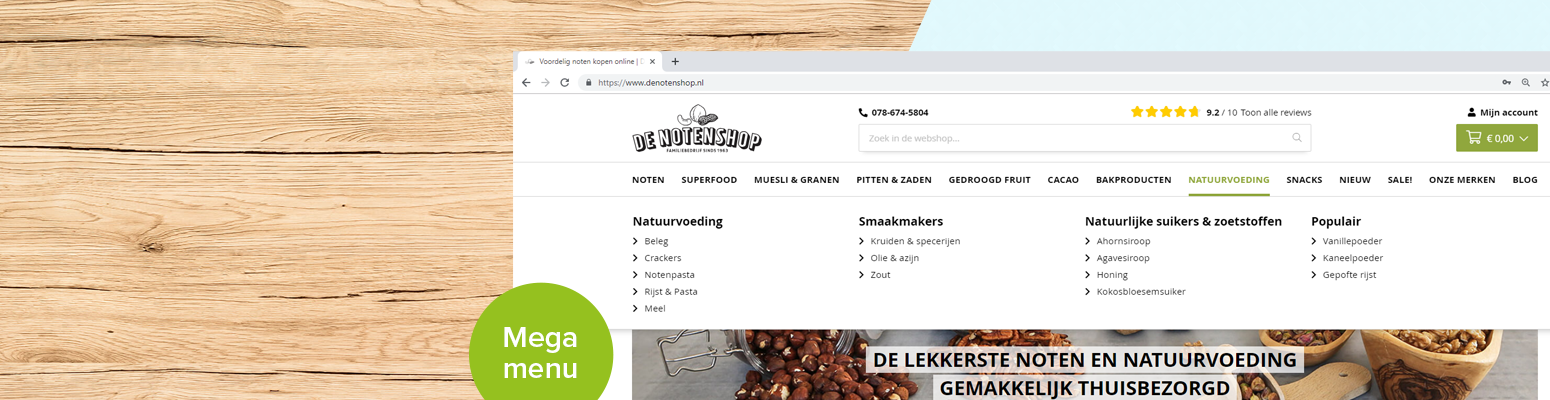Open the Gedroogd Fruit menu
Screen dimensions: 1550x400
989,180
